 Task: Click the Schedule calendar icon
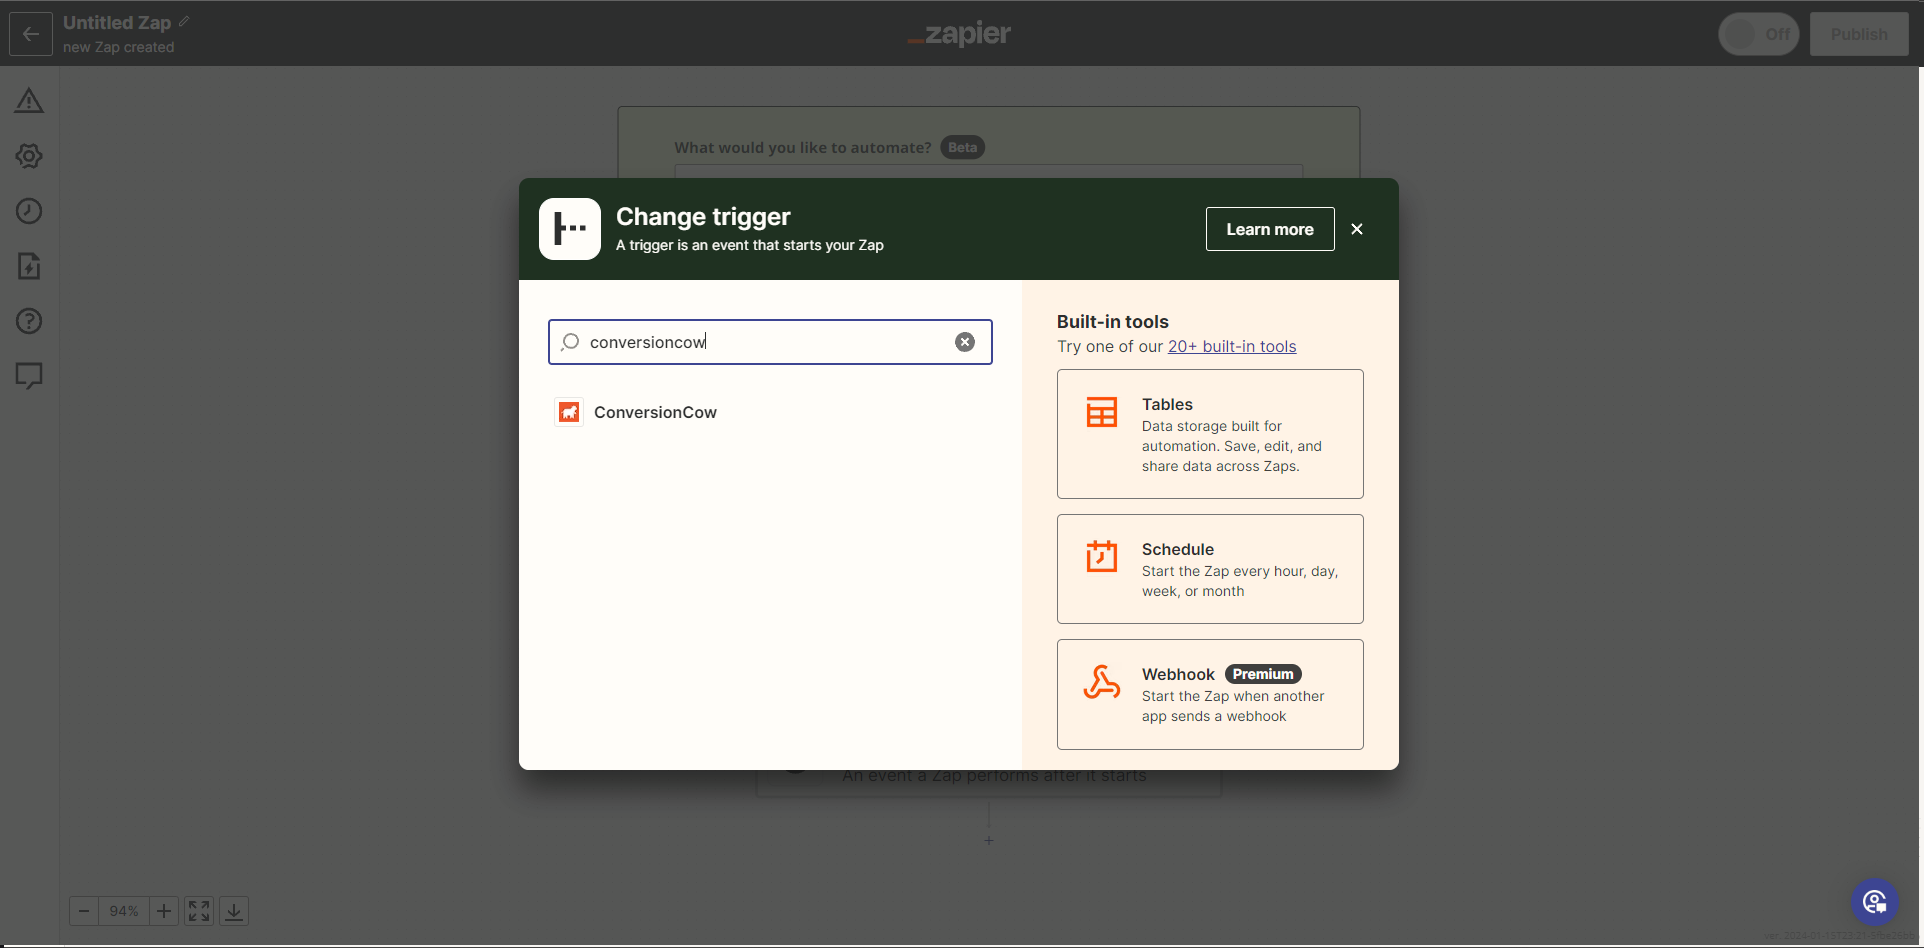1102,556
